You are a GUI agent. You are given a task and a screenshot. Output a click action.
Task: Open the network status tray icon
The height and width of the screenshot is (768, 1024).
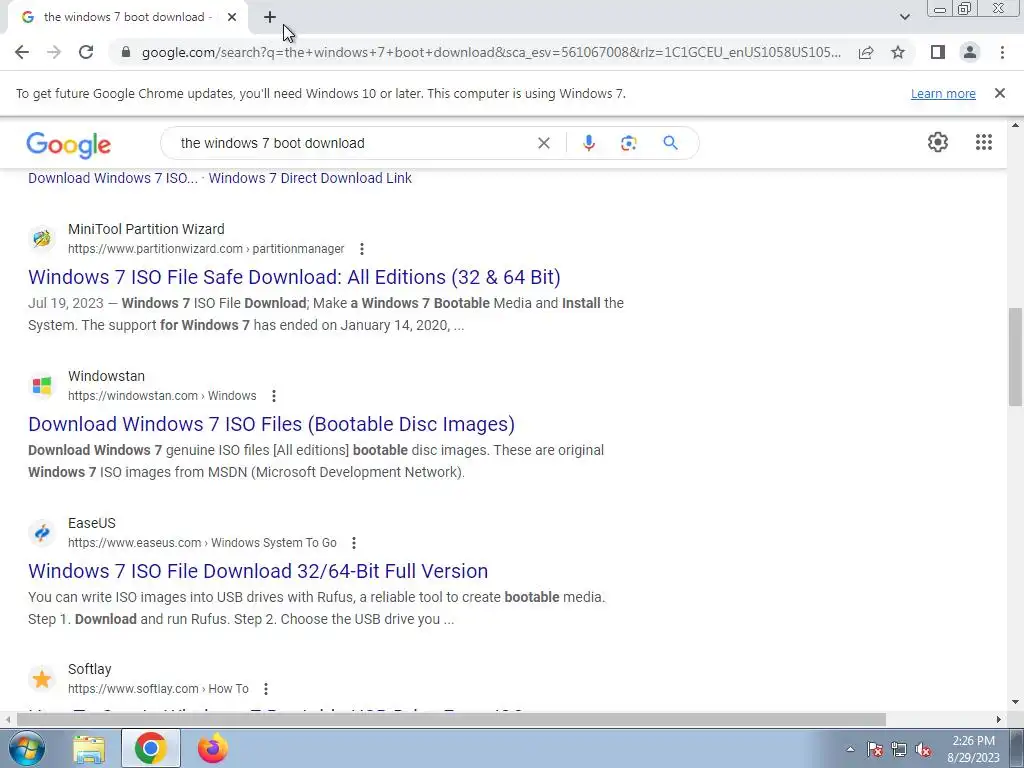(899, 749)
